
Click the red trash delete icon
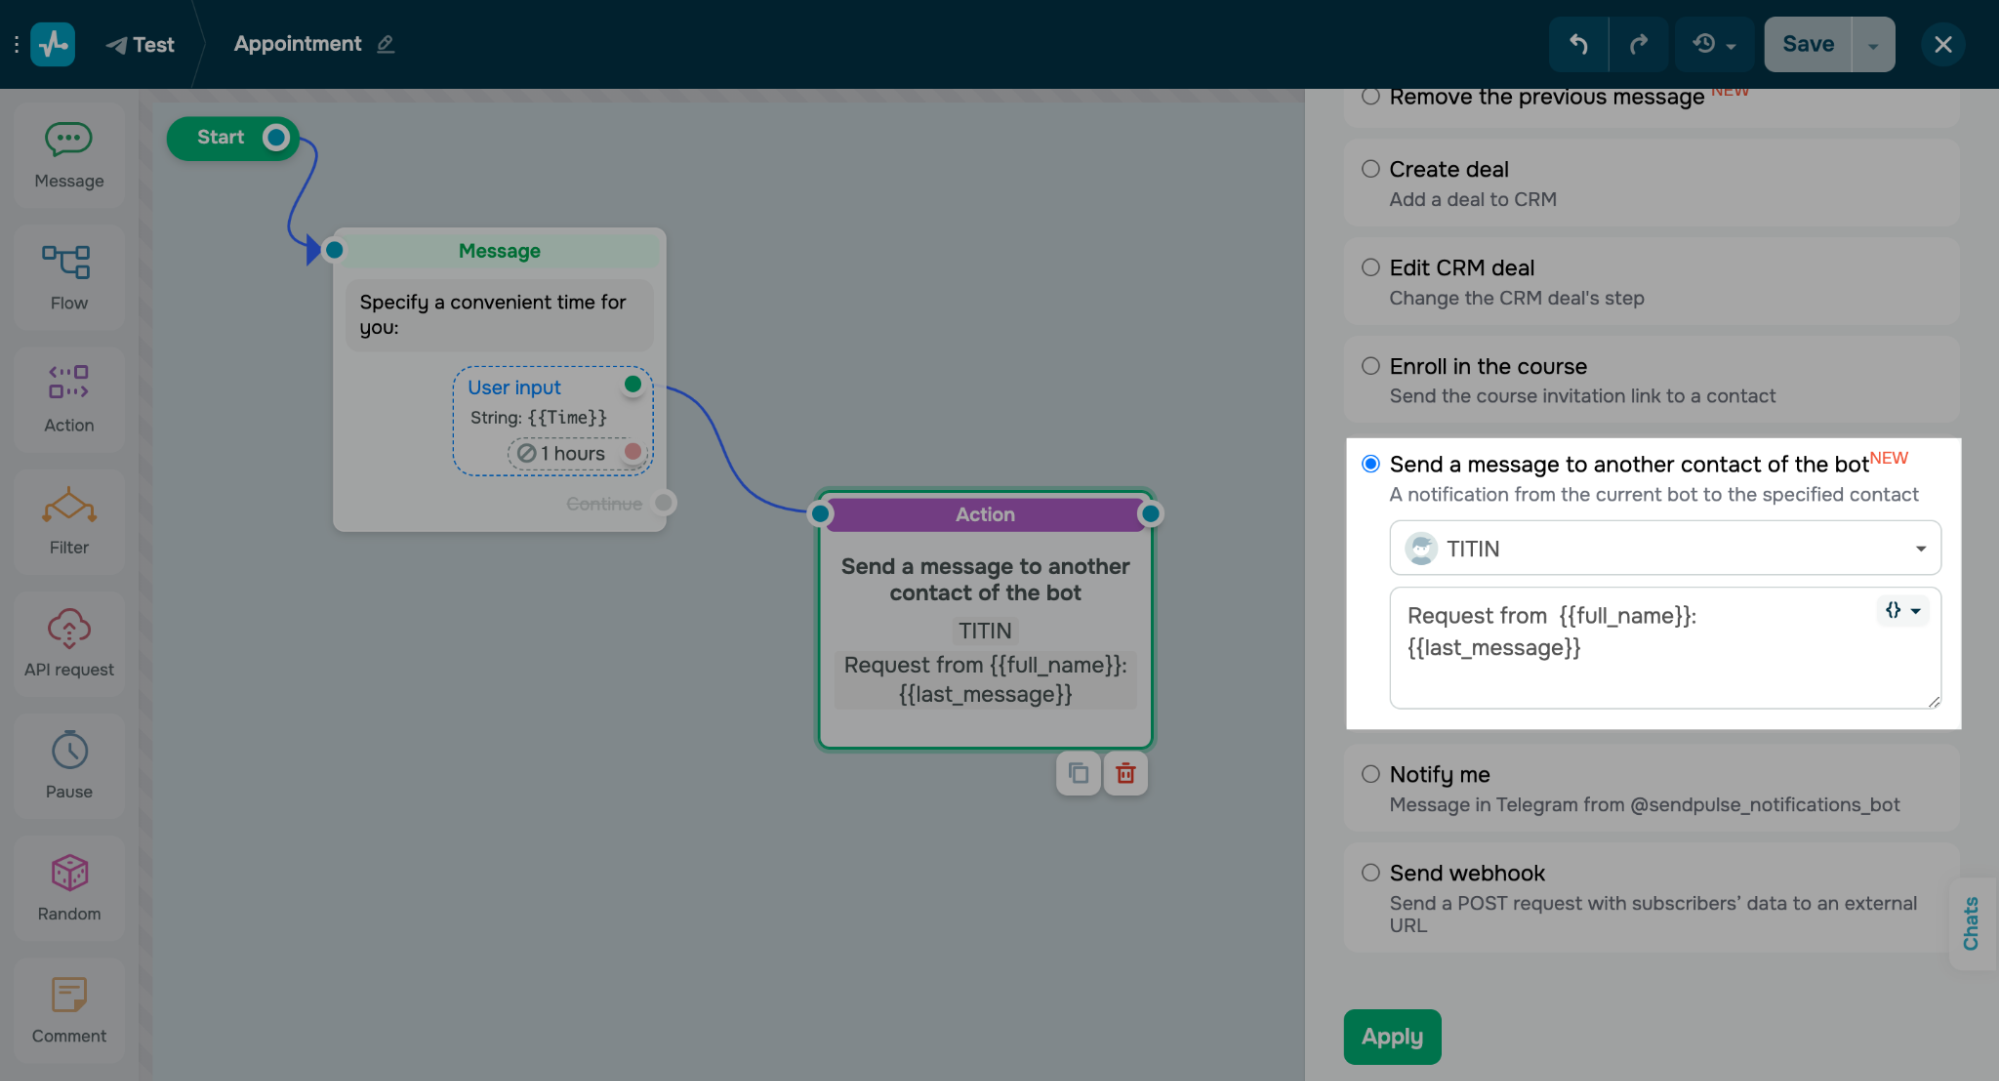coord(1125,773)
